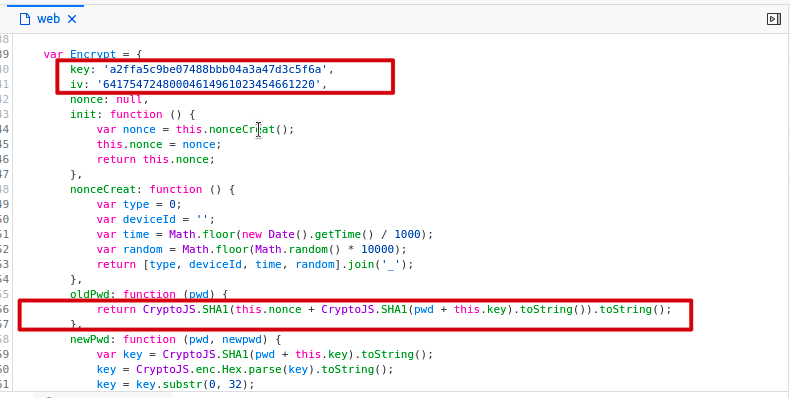Click the 'oldPwd: function (pwd) {' line
790x398 pixels.
tap(149, 294)
